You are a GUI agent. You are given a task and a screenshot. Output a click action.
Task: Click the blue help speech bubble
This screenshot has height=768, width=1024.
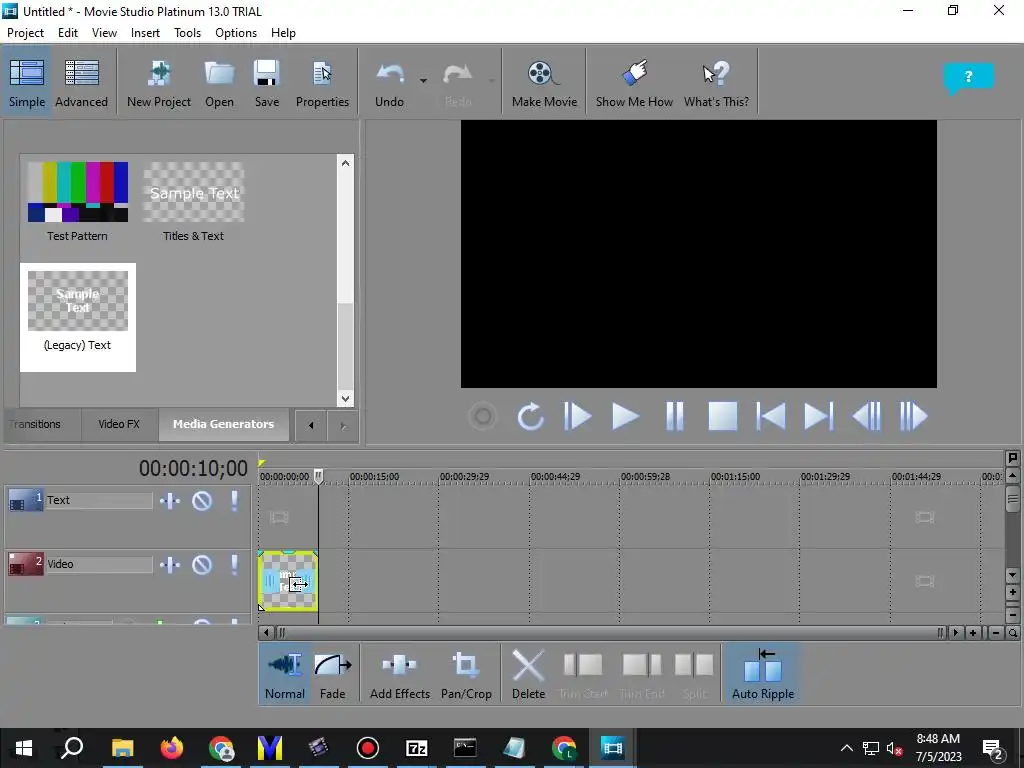[968, 78]
